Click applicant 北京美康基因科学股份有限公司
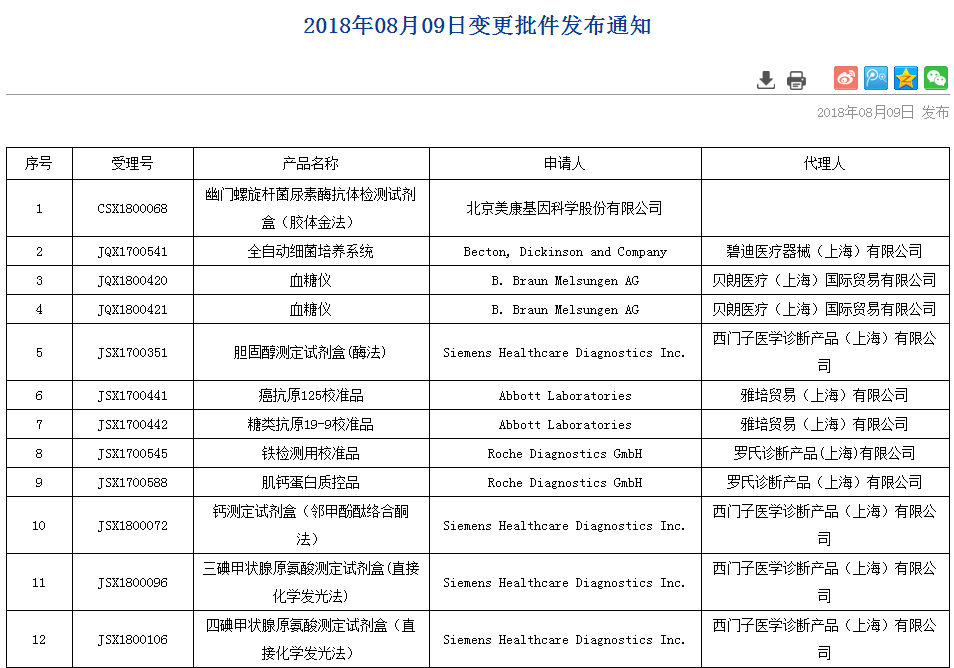The image size is (954, 668). pyautogui.click(x=564, y=208)
